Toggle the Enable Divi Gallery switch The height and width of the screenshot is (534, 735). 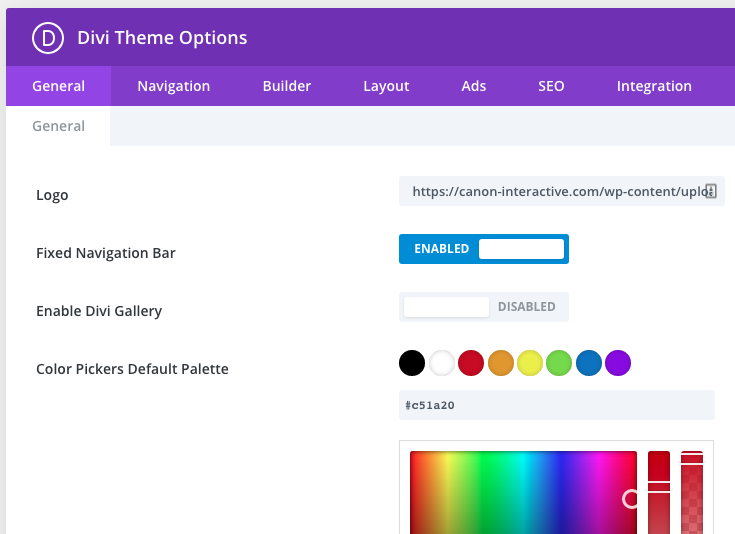(484, 307)
